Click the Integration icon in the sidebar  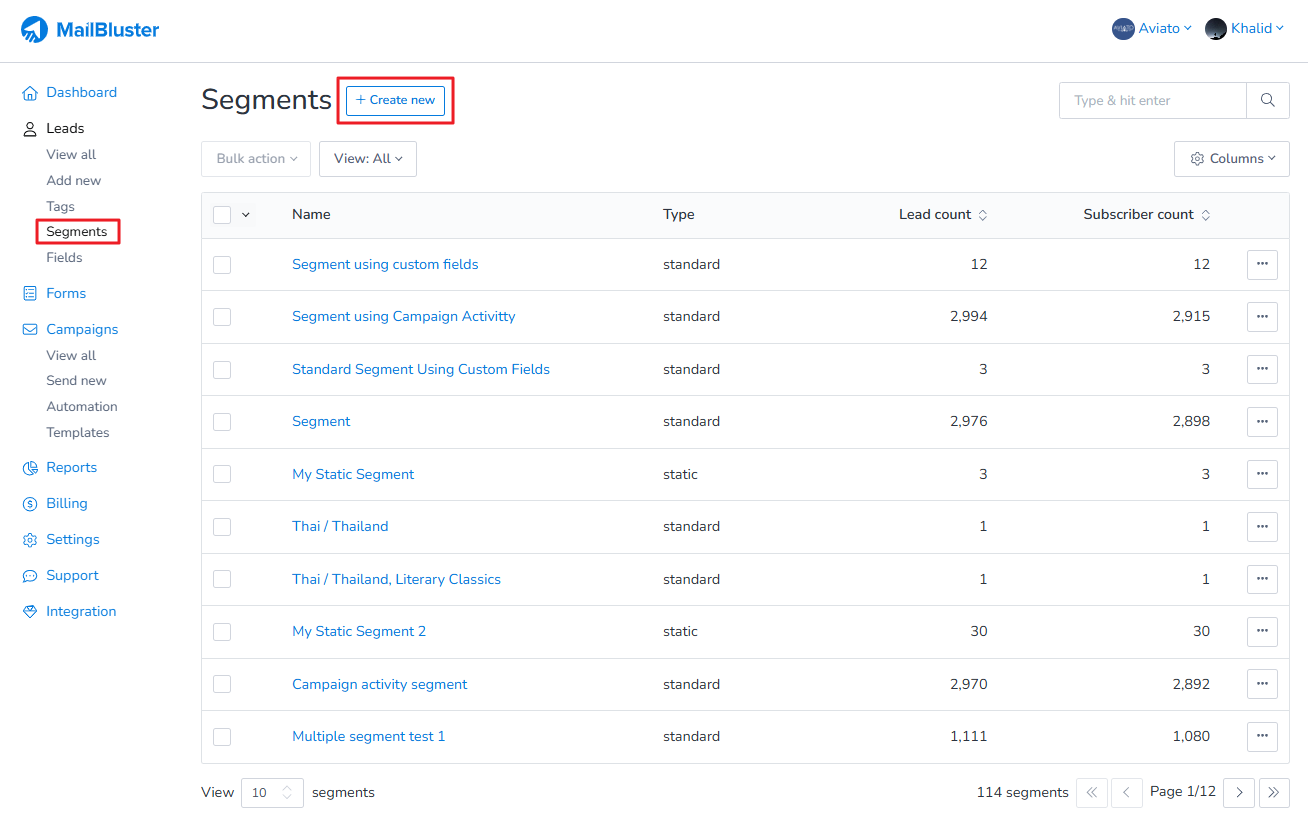pyautogui.click(x=29, y=611)
